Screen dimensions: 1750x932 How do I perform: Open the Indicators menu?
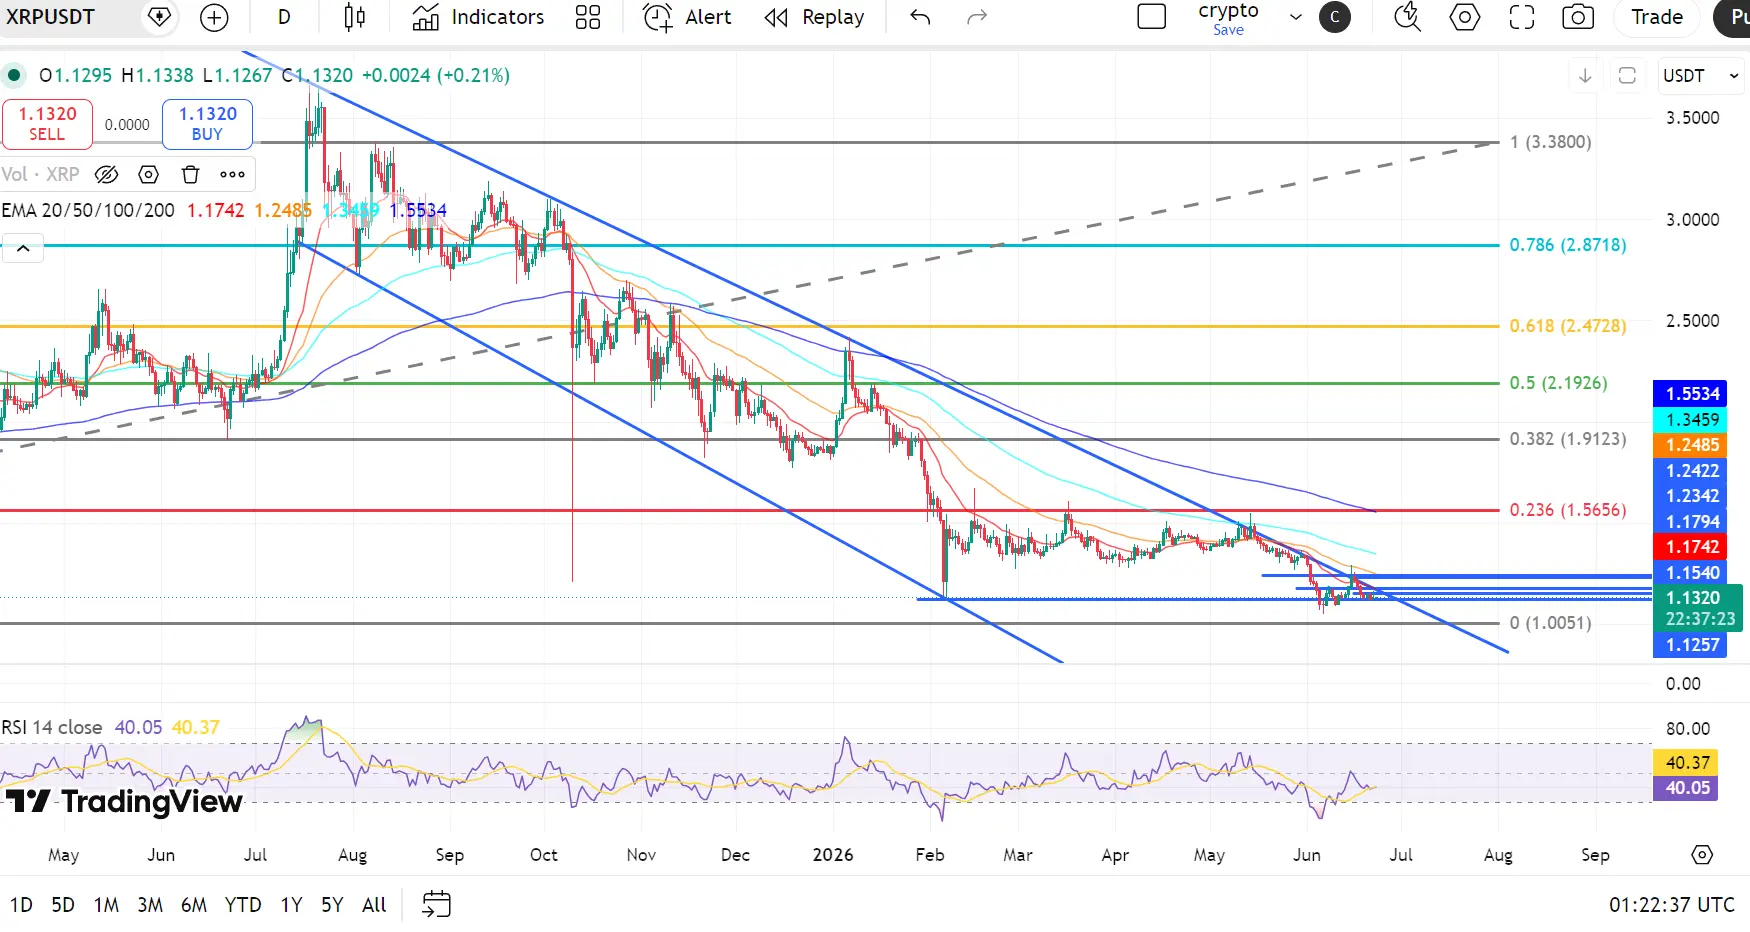coord(478,17)
